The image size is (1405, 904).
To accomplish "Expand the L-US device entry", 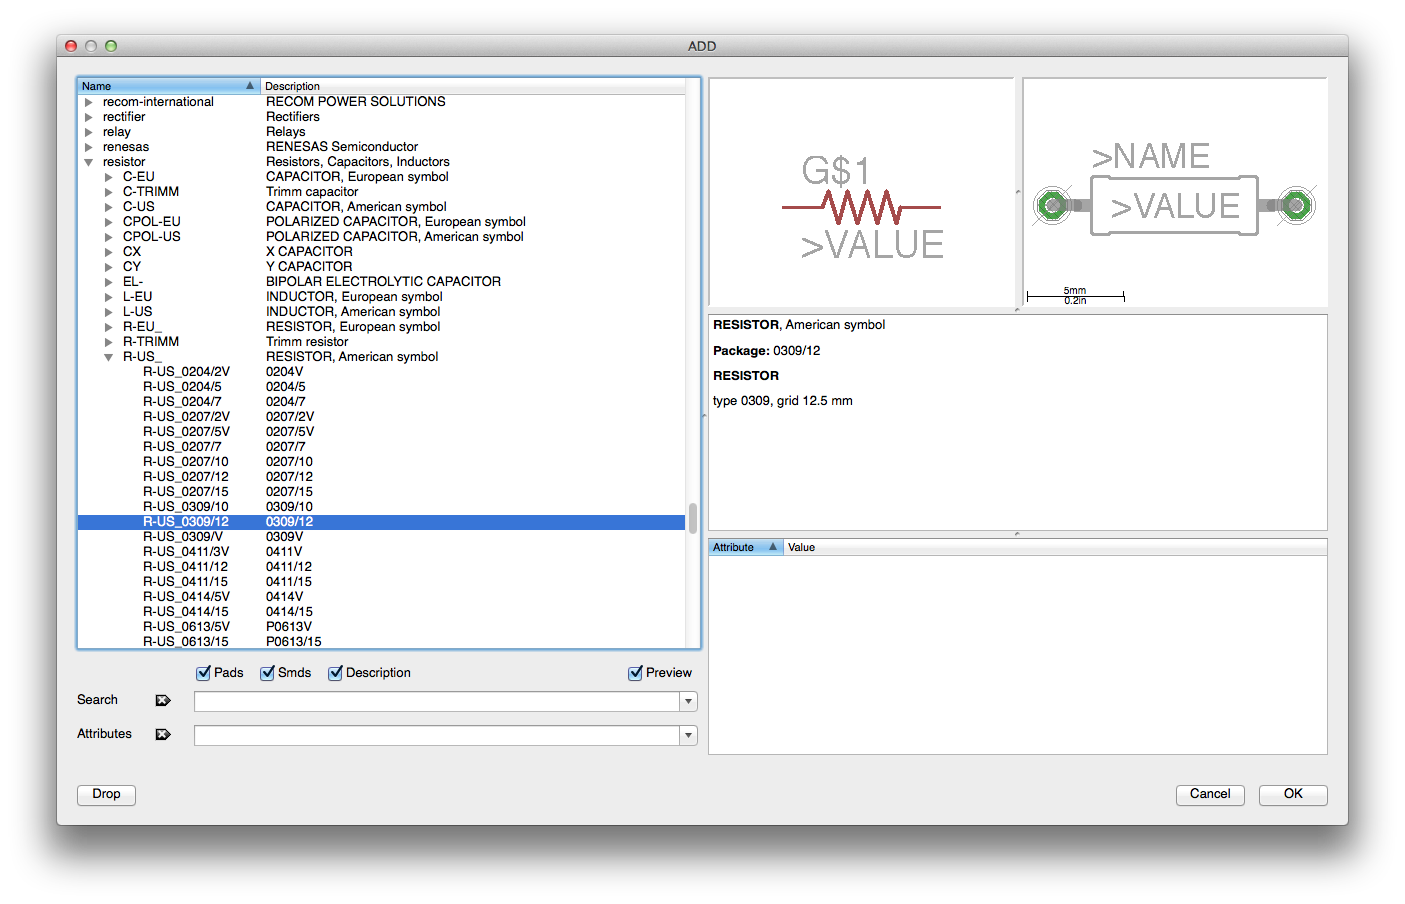I will click(109, 312).
